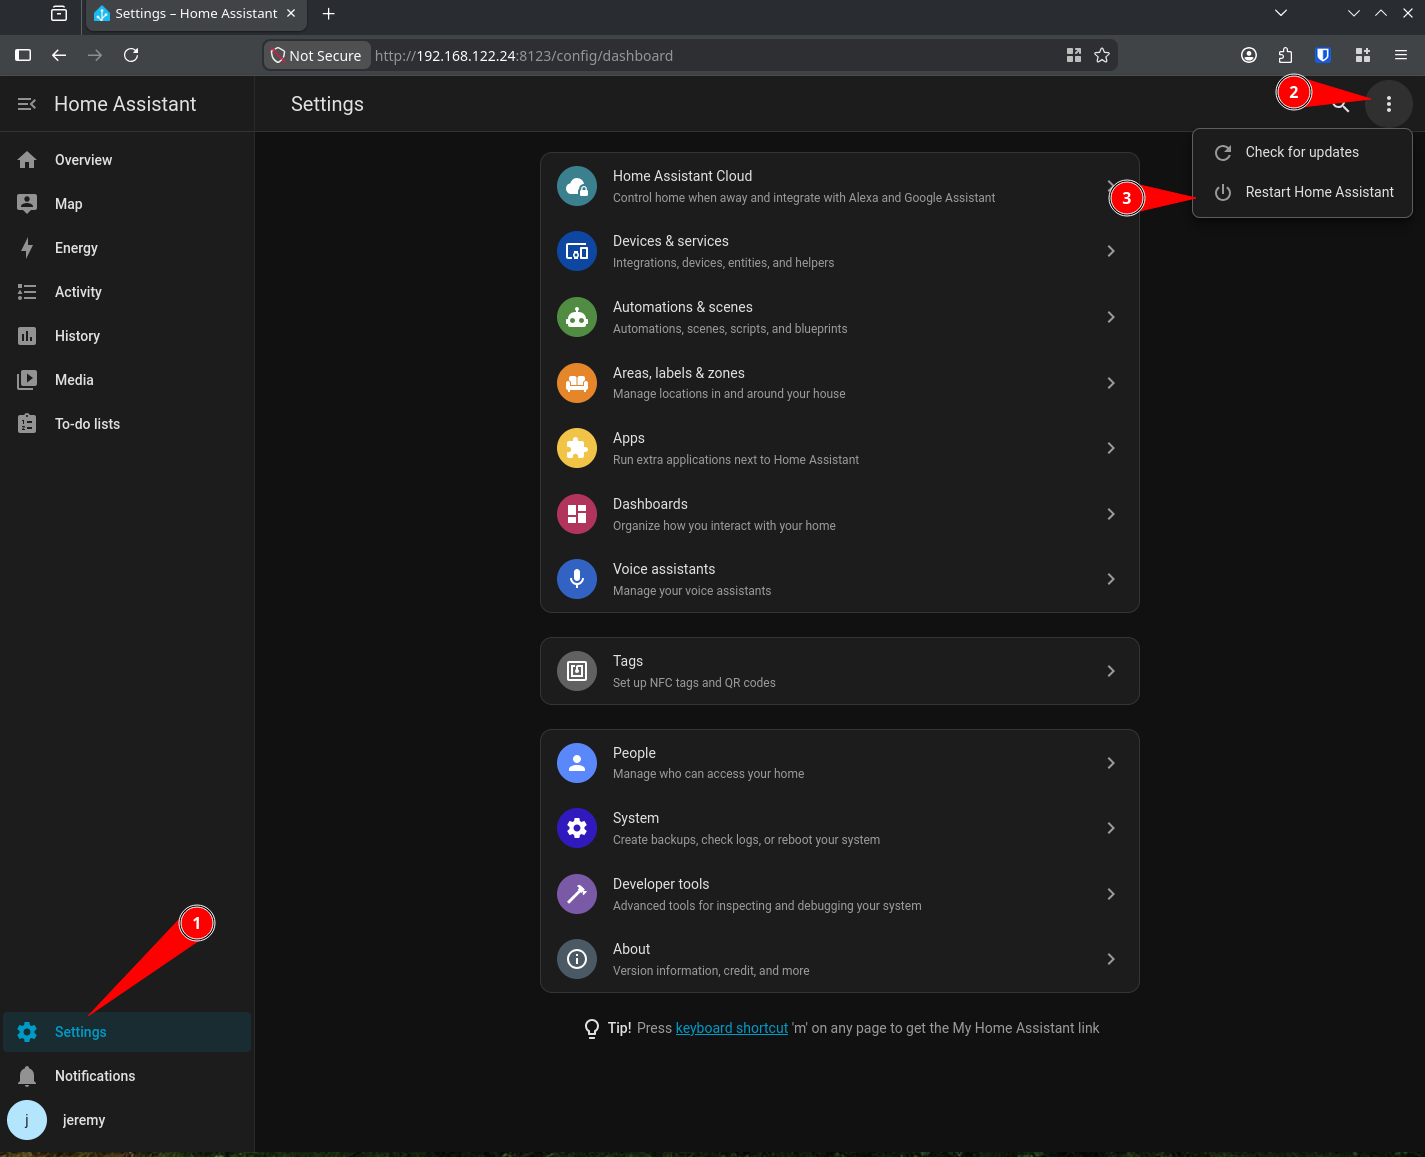Screen dimensions: 1425x1157
Task: Open the browser extensions puzzle icon
Action: [x=1285, y=55]
